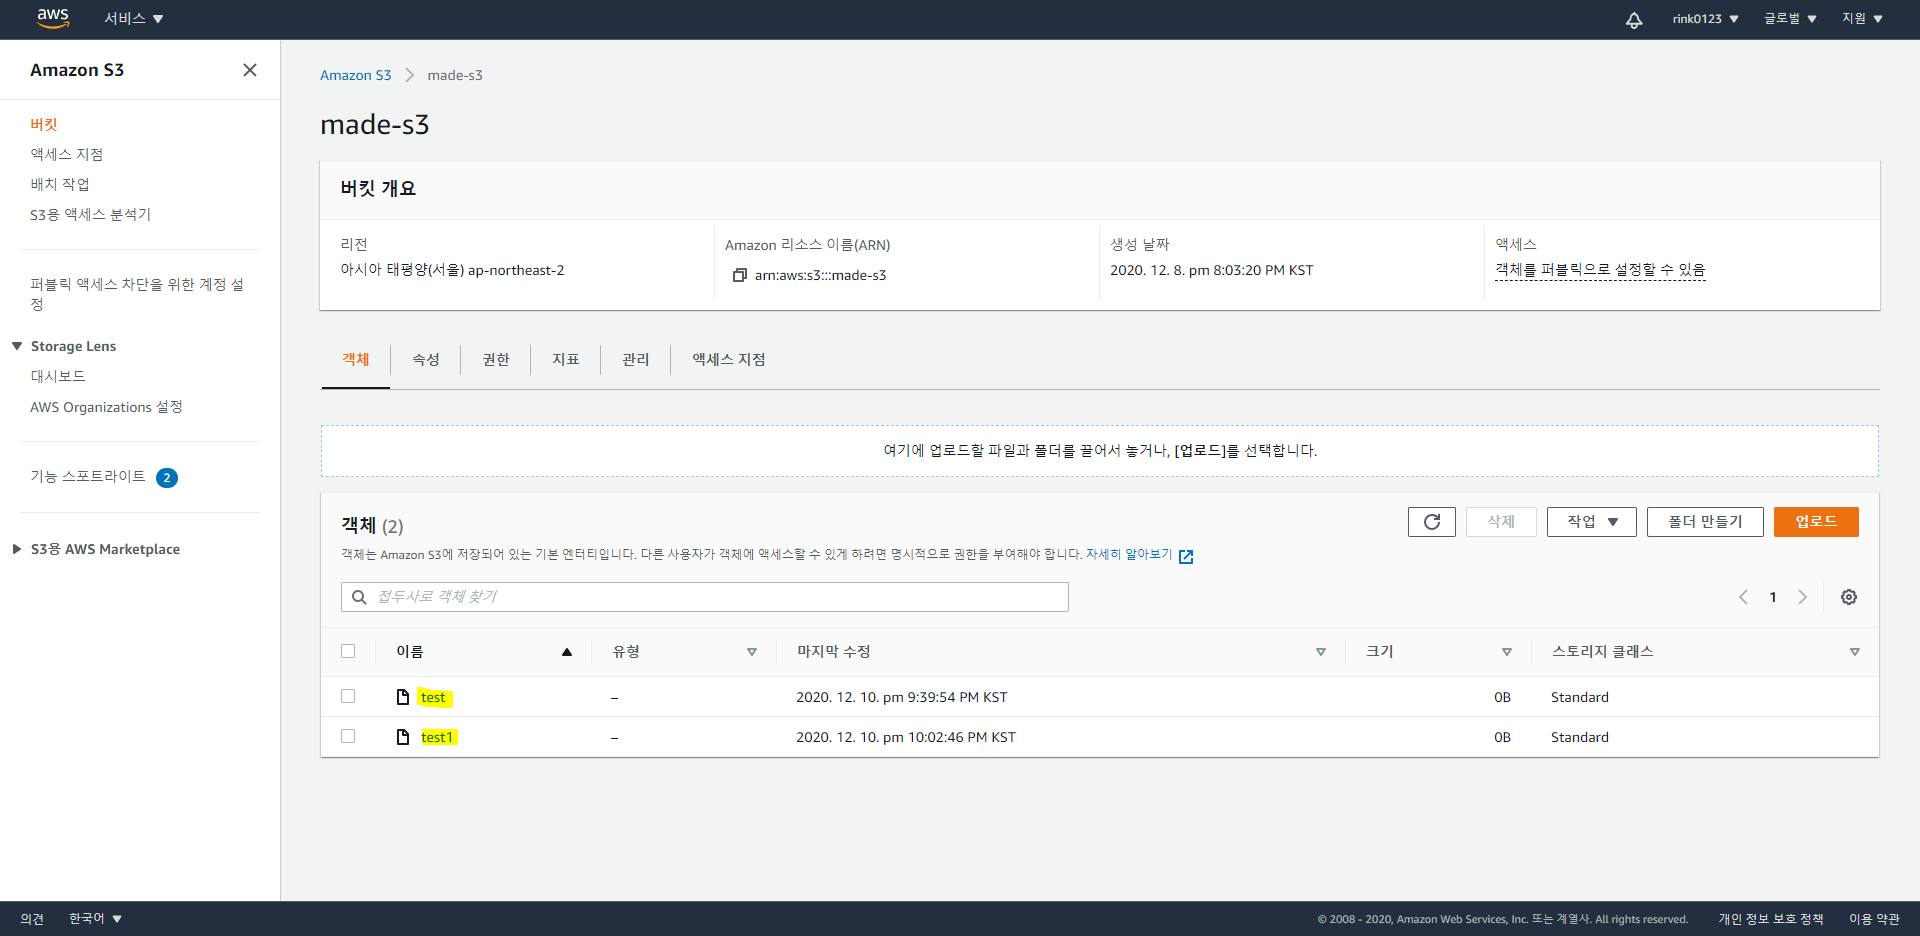Expand S3용 AWS Marketplace section
The height and width of the screenshot is (936, 1920).
[x=17, y=549]
